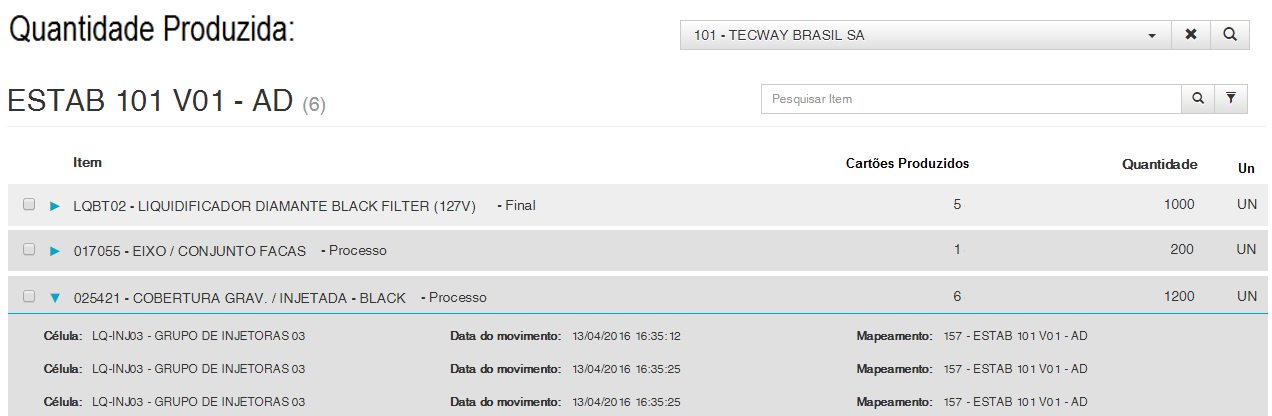This screenshot has width=1272, height=416.
Task: Click the Quantidade column header
Action: [x=1159, y=164]
